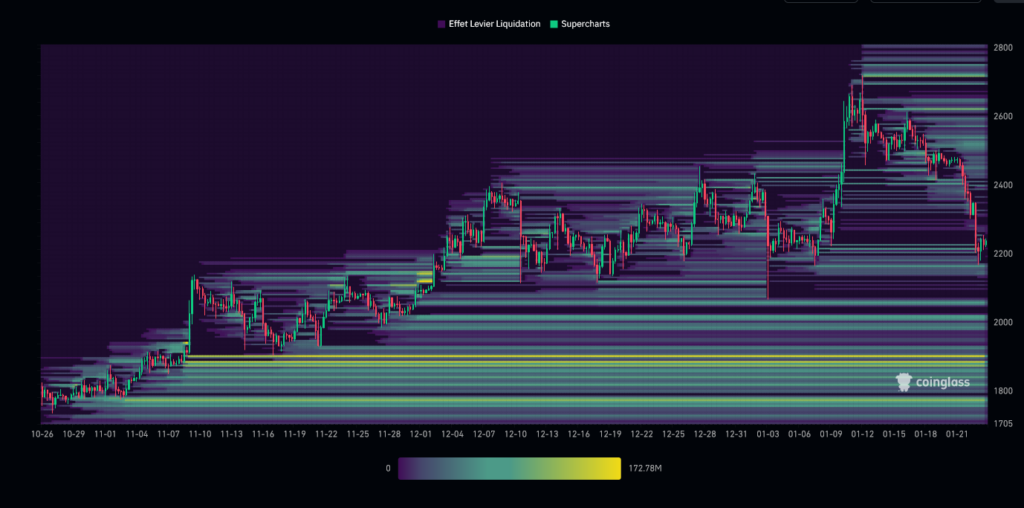This screenshot has width=1024, height=508.
Task: Select the 01-12 date axis label
Action: [863, 434]
